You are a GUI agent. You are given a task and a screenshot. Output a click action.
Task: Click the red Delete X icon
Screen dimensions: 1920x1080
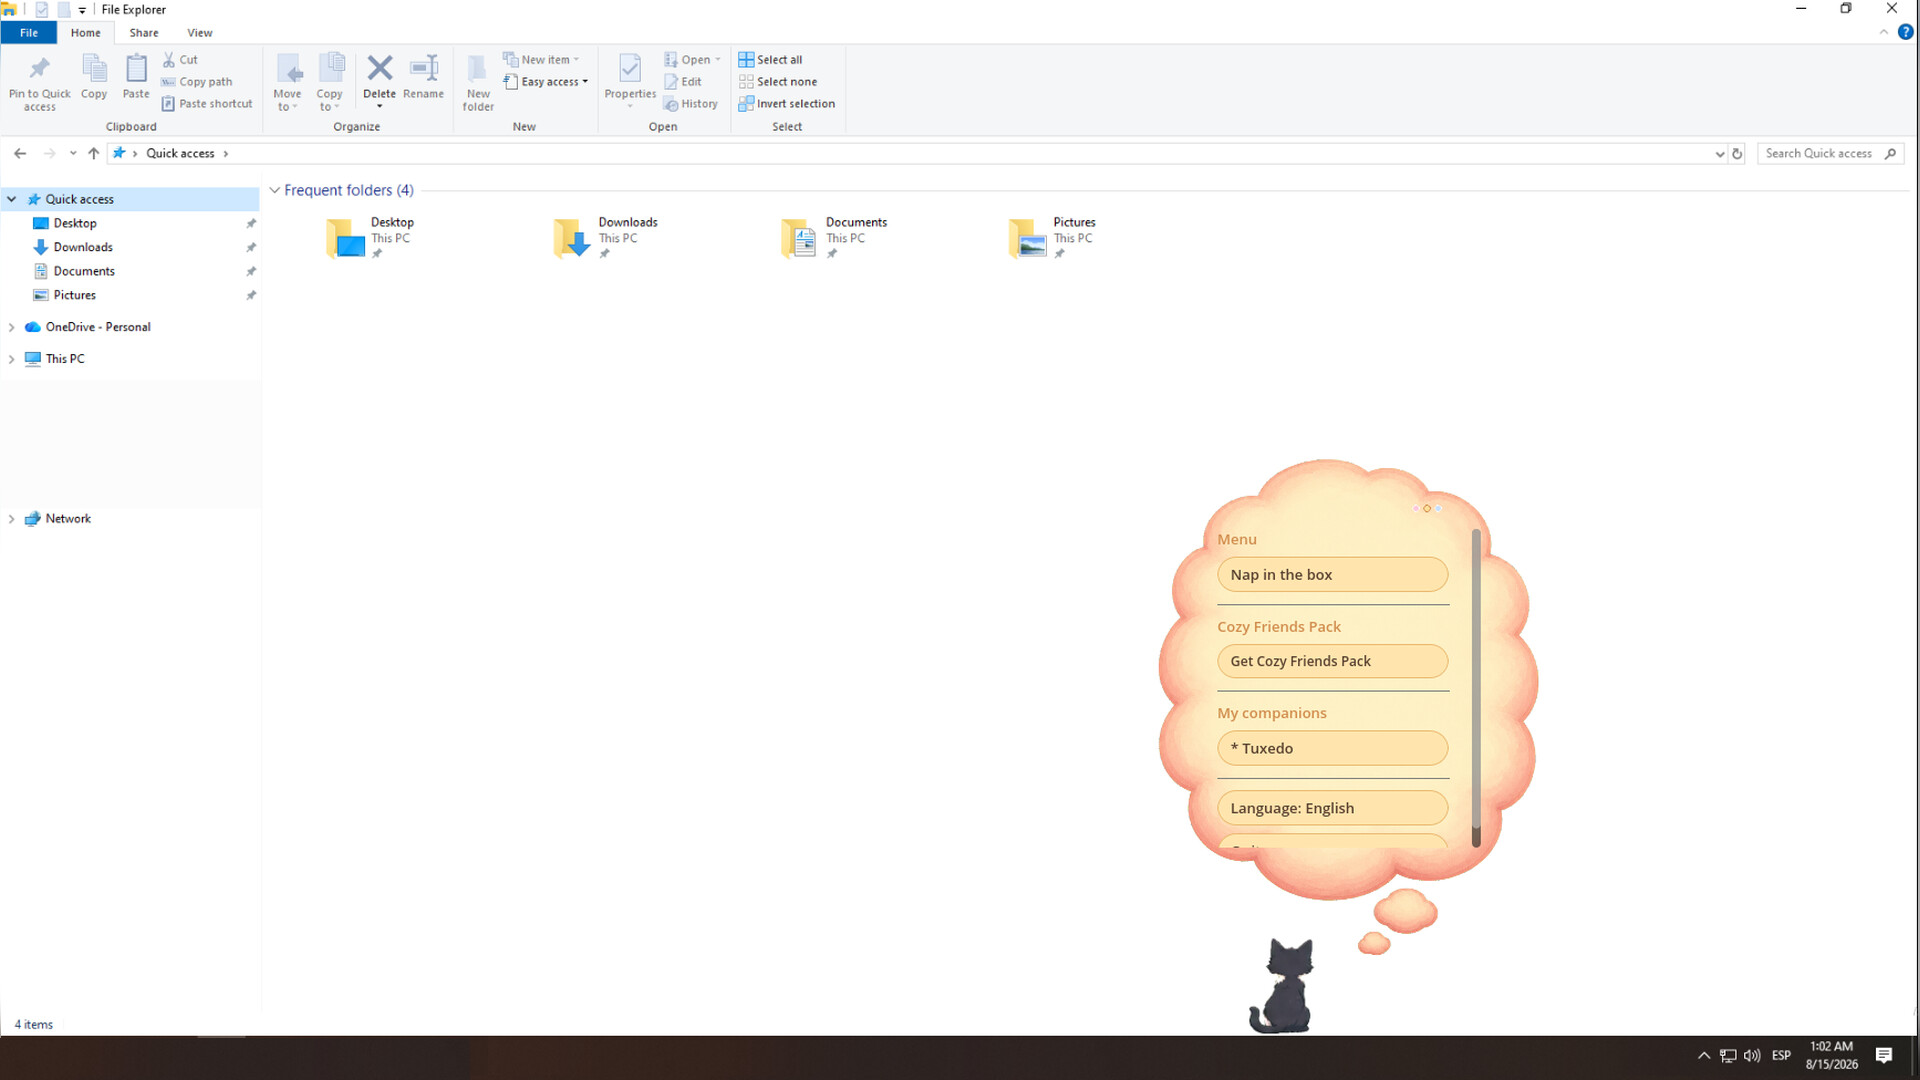click(379, 68)
